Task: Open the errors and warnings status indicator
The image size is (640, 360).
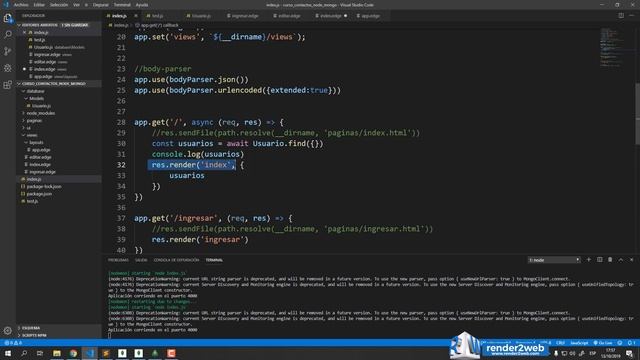Action: coord(13,343)
